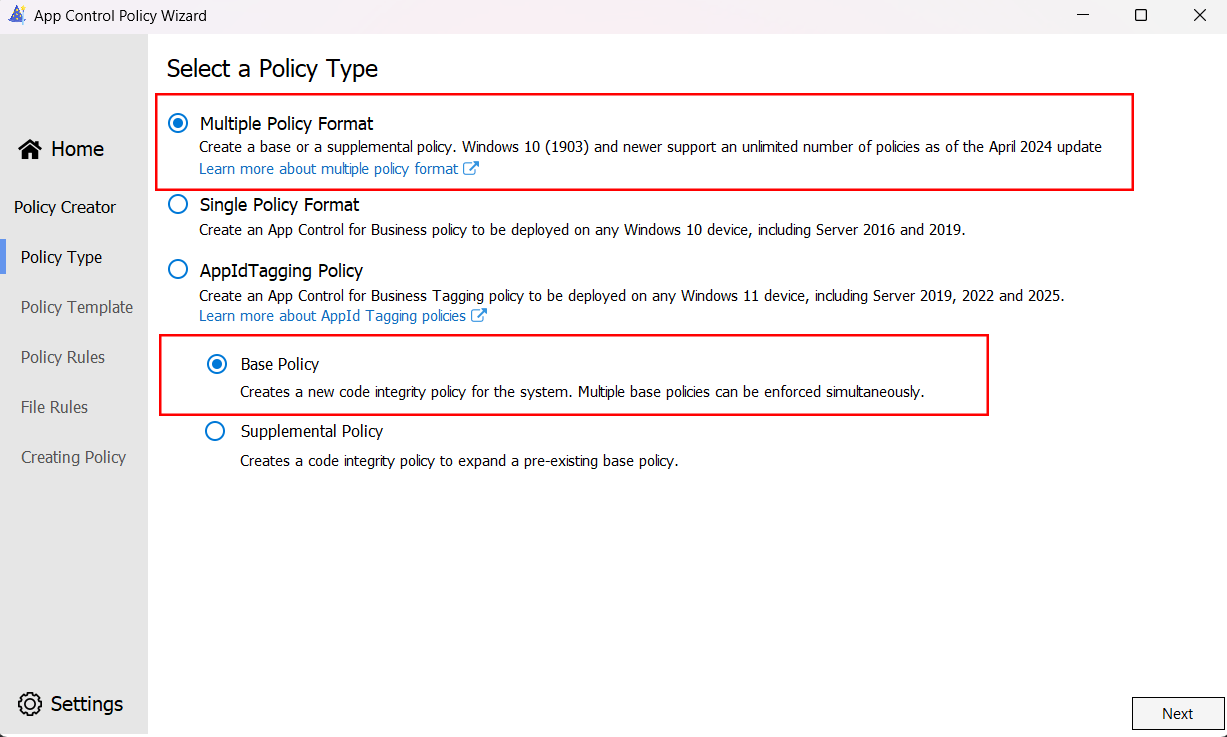
Task: Open Learn more about multiple policy format link
Action: point(328,169)
